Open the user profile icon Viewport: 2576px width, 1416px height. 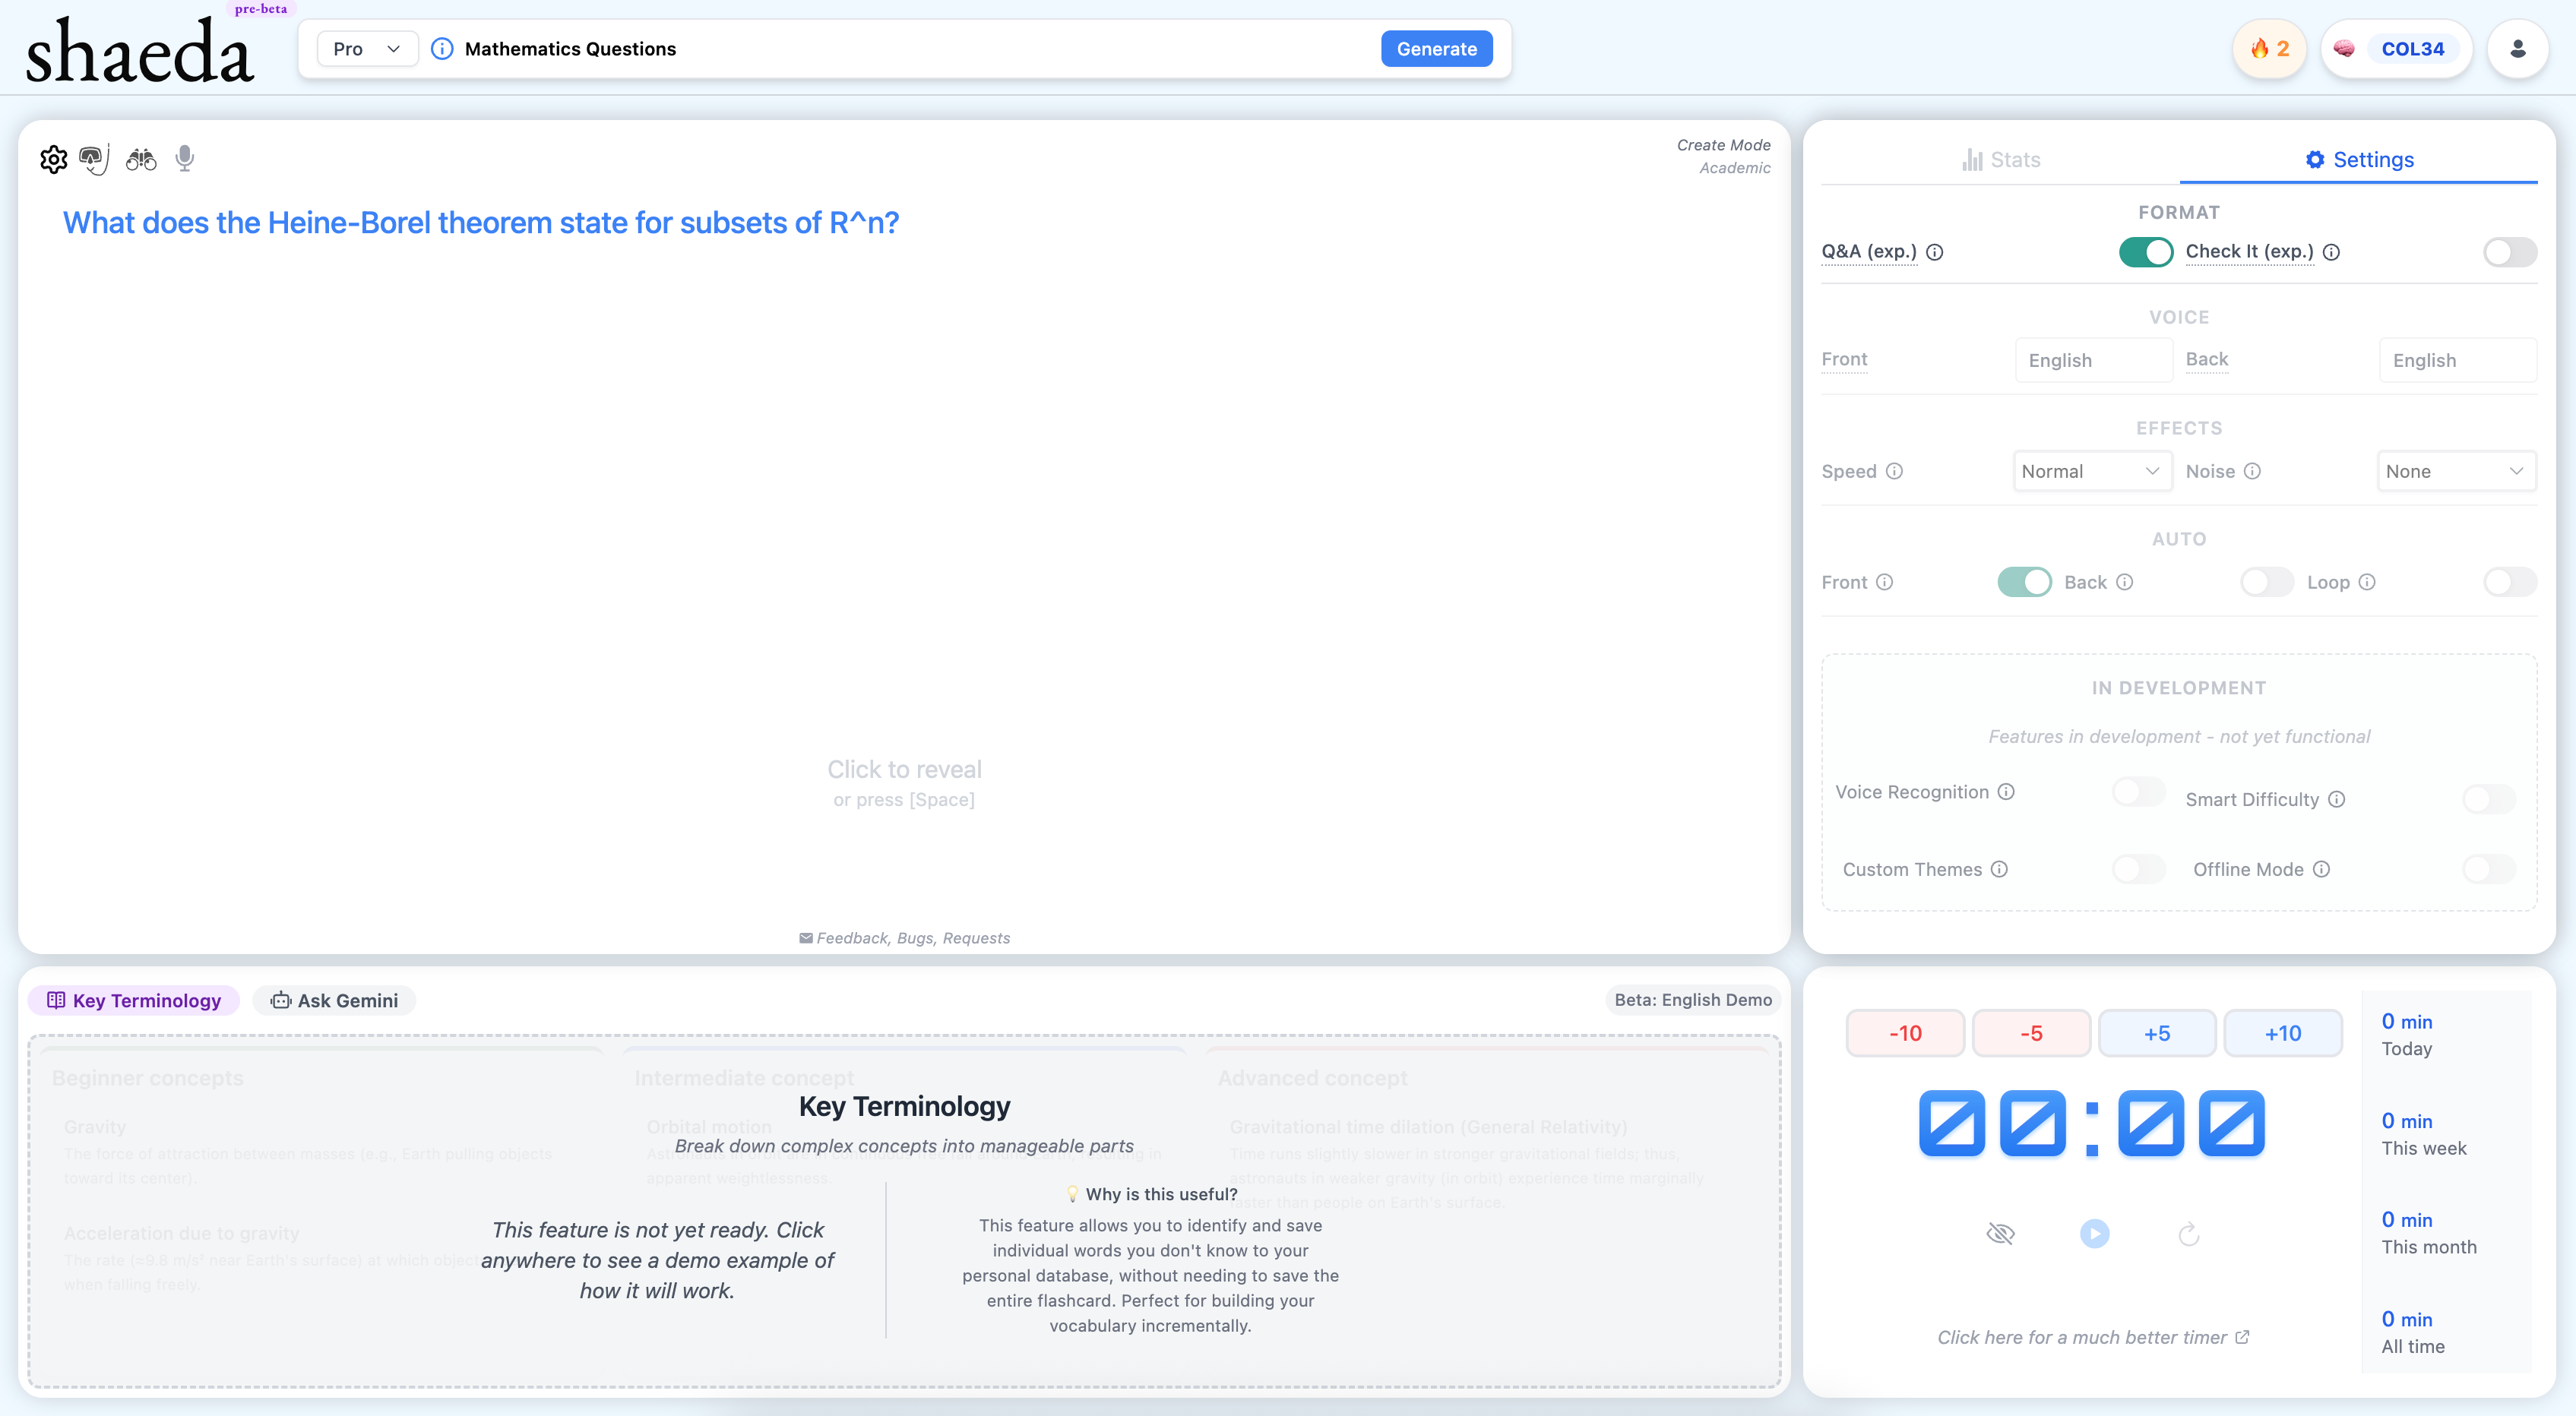click(2517, 49)
